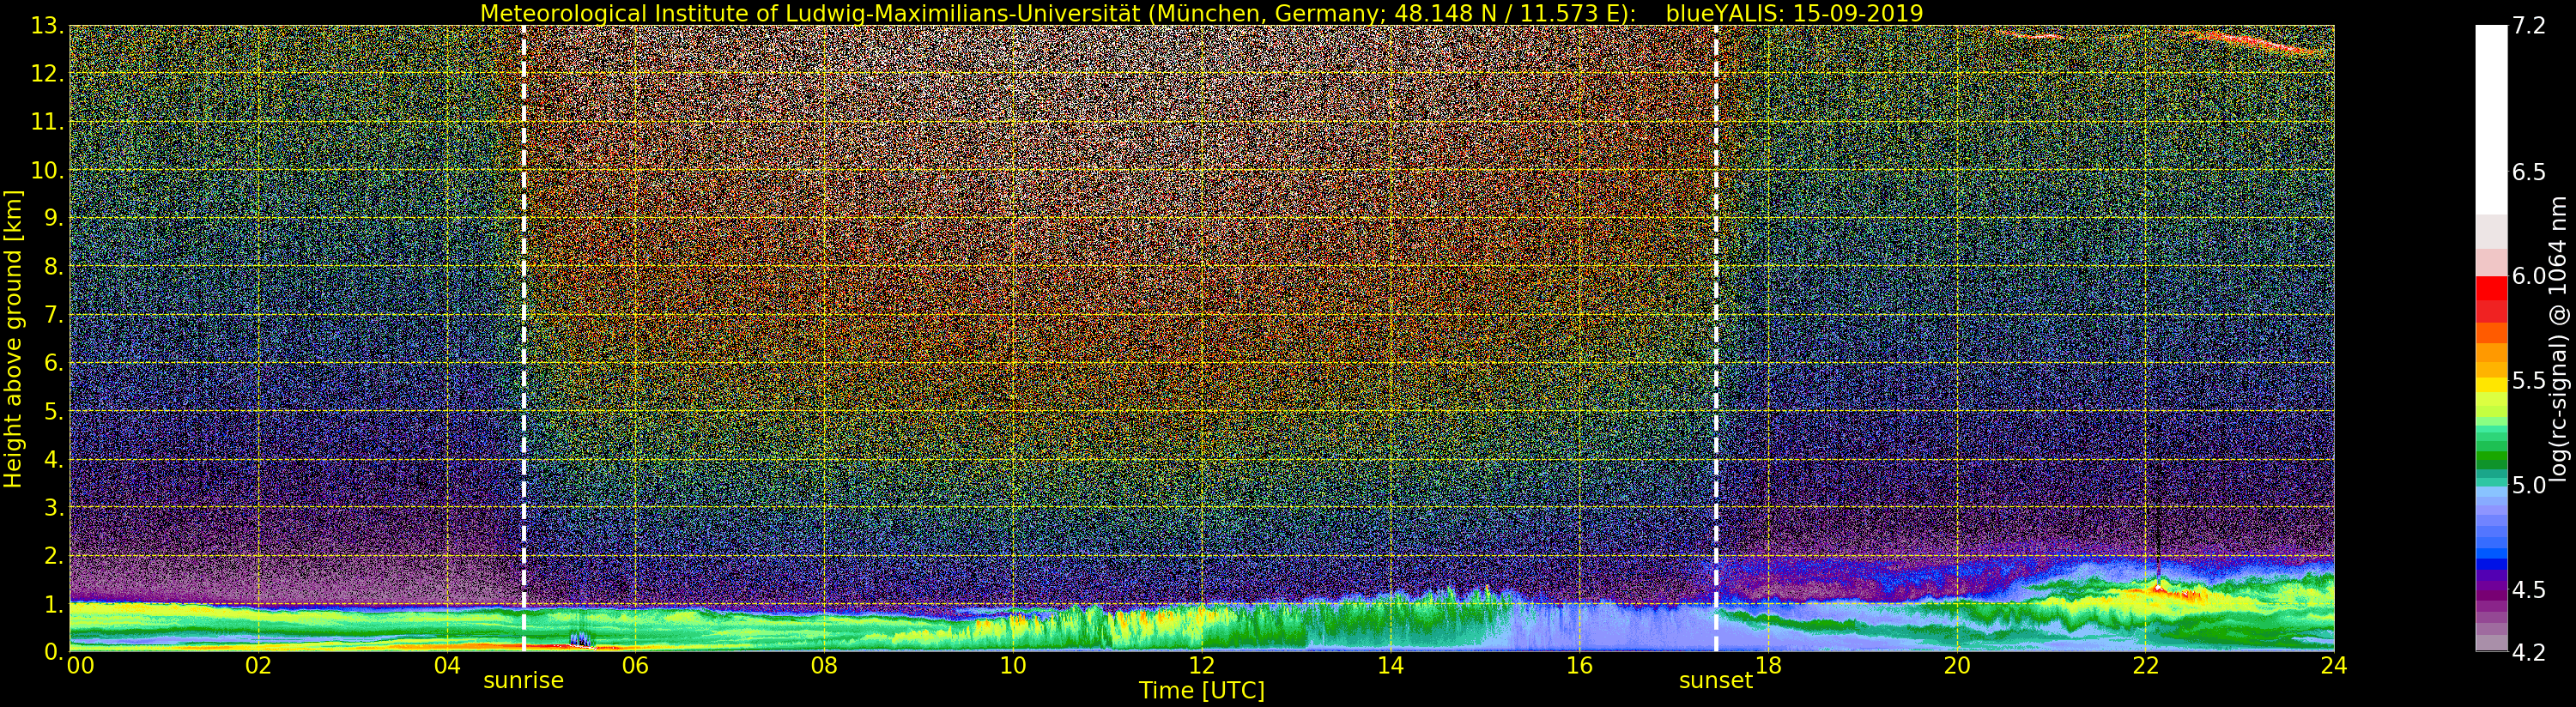Click height axis tick label '13.'

47,26
